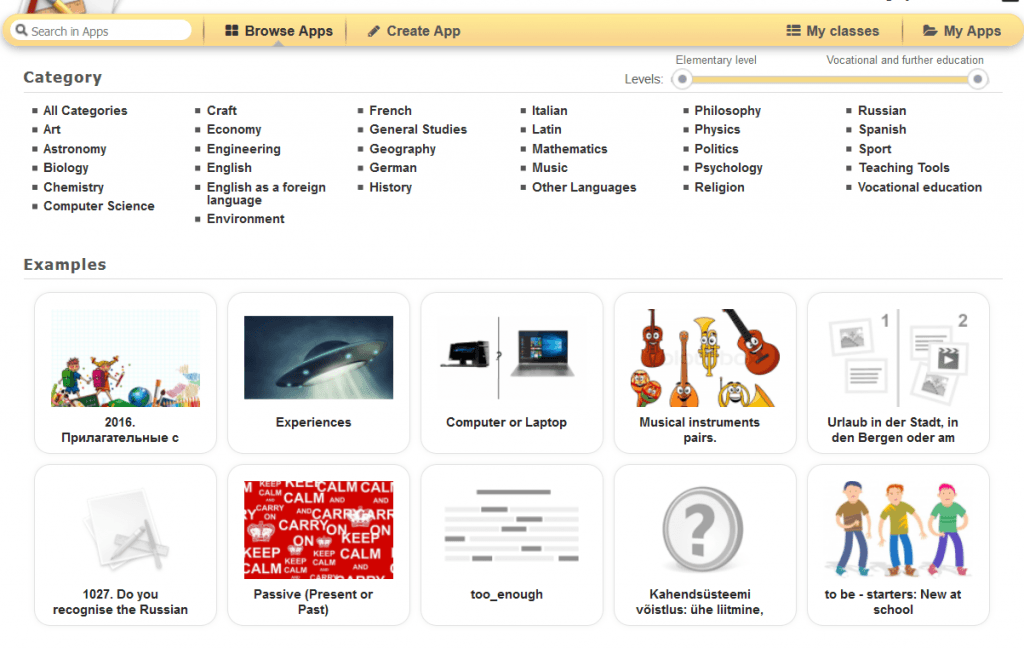
Task: Pick the Sport category
Action: pyautogui.click(x=875, y=149)
